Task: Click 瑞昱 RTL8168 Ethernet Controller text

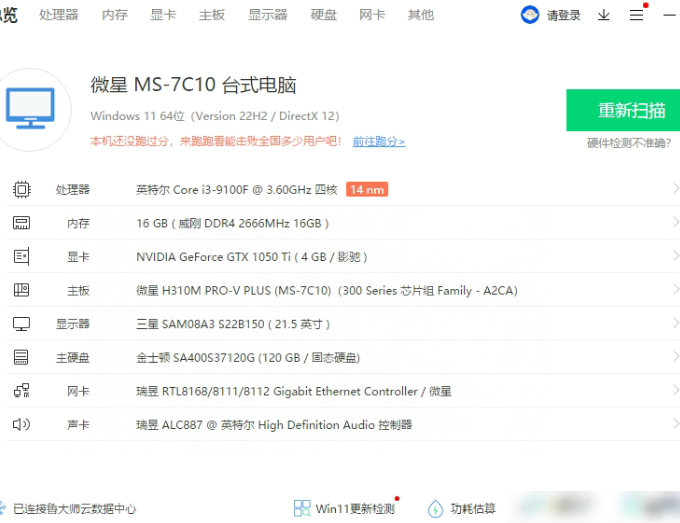Action: 294,391
